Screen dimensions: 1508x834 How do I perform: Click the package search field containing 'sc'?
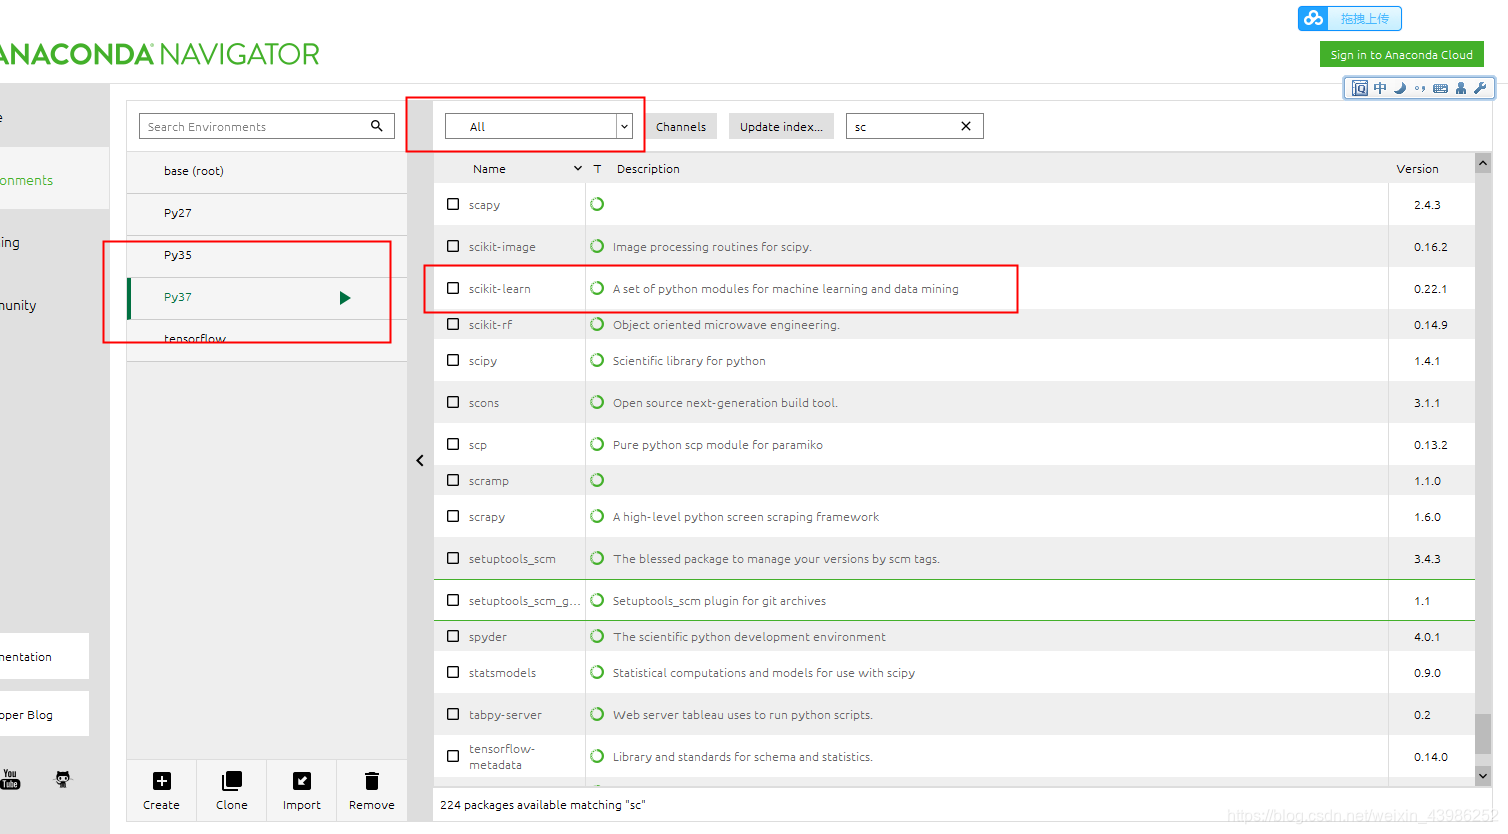[x=915, y=126]
